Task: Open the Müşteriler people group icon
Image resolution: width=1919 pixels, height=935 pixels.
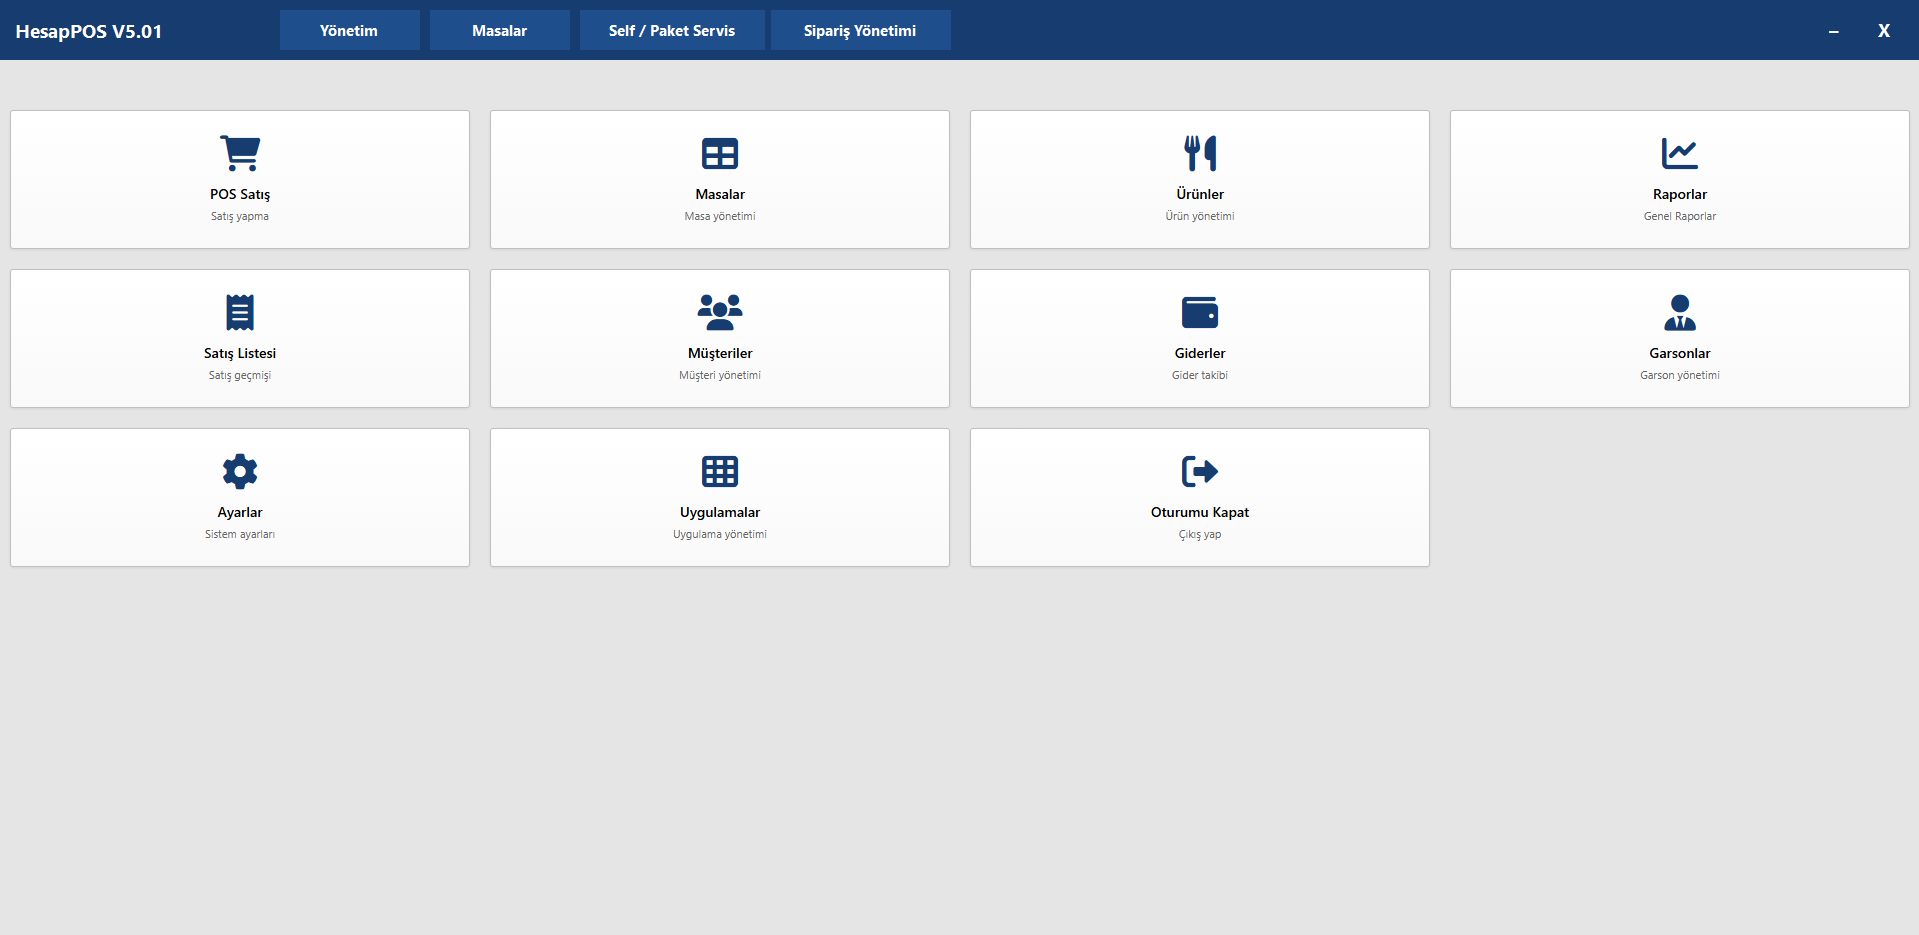Action: tap(720, 312)
